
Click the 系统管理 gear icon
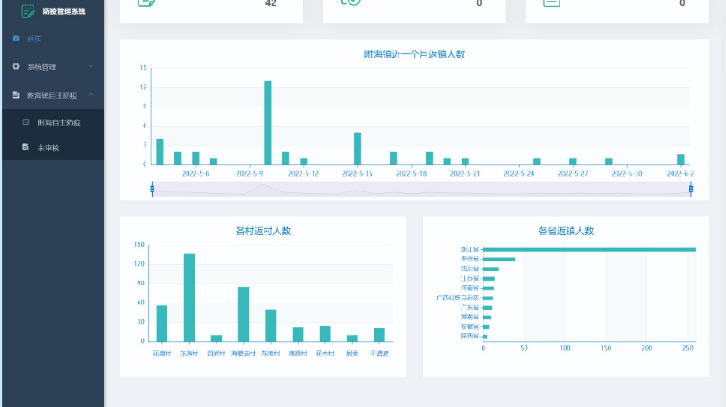pyautogui.click(x=16, y=67)
